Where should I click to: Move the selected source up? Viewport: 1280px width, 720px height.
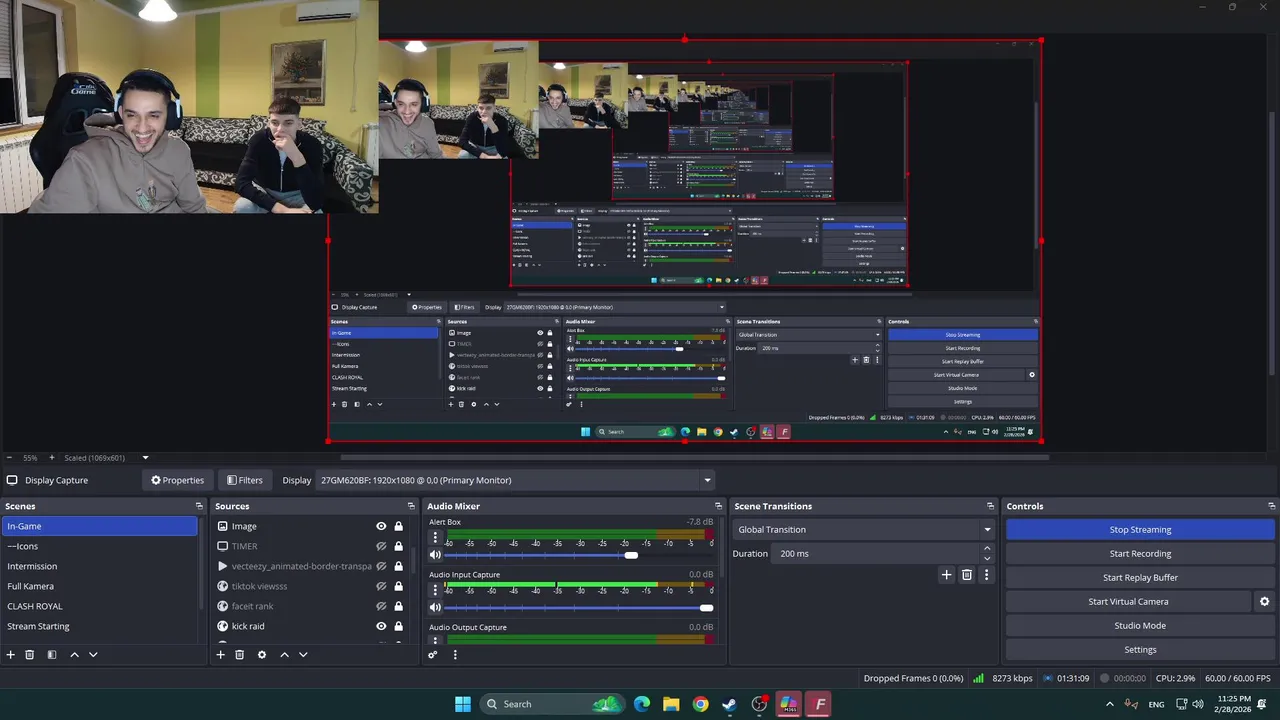pos(284,655)
